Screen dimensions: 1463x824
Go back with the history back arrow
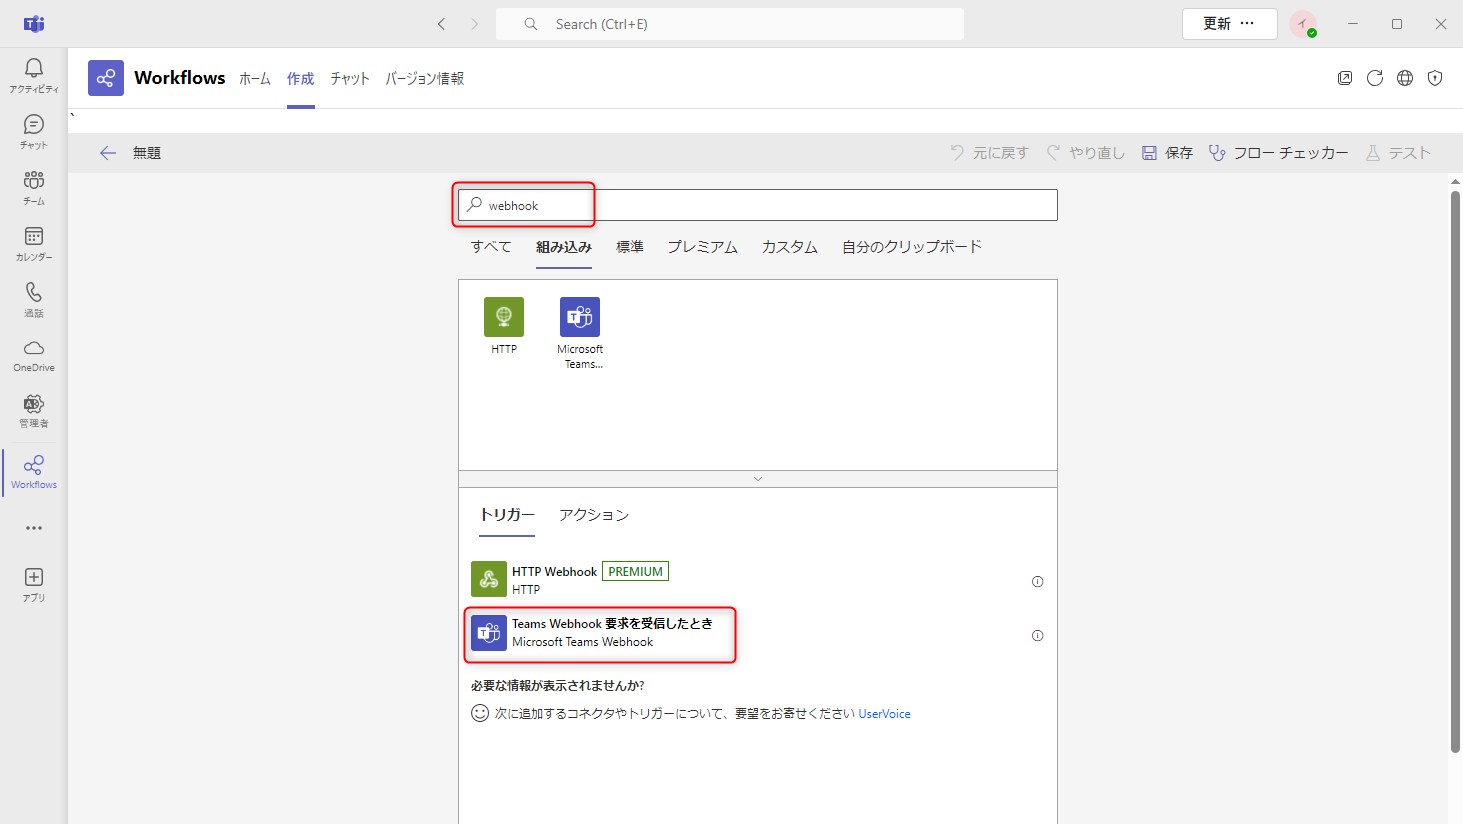441,24
